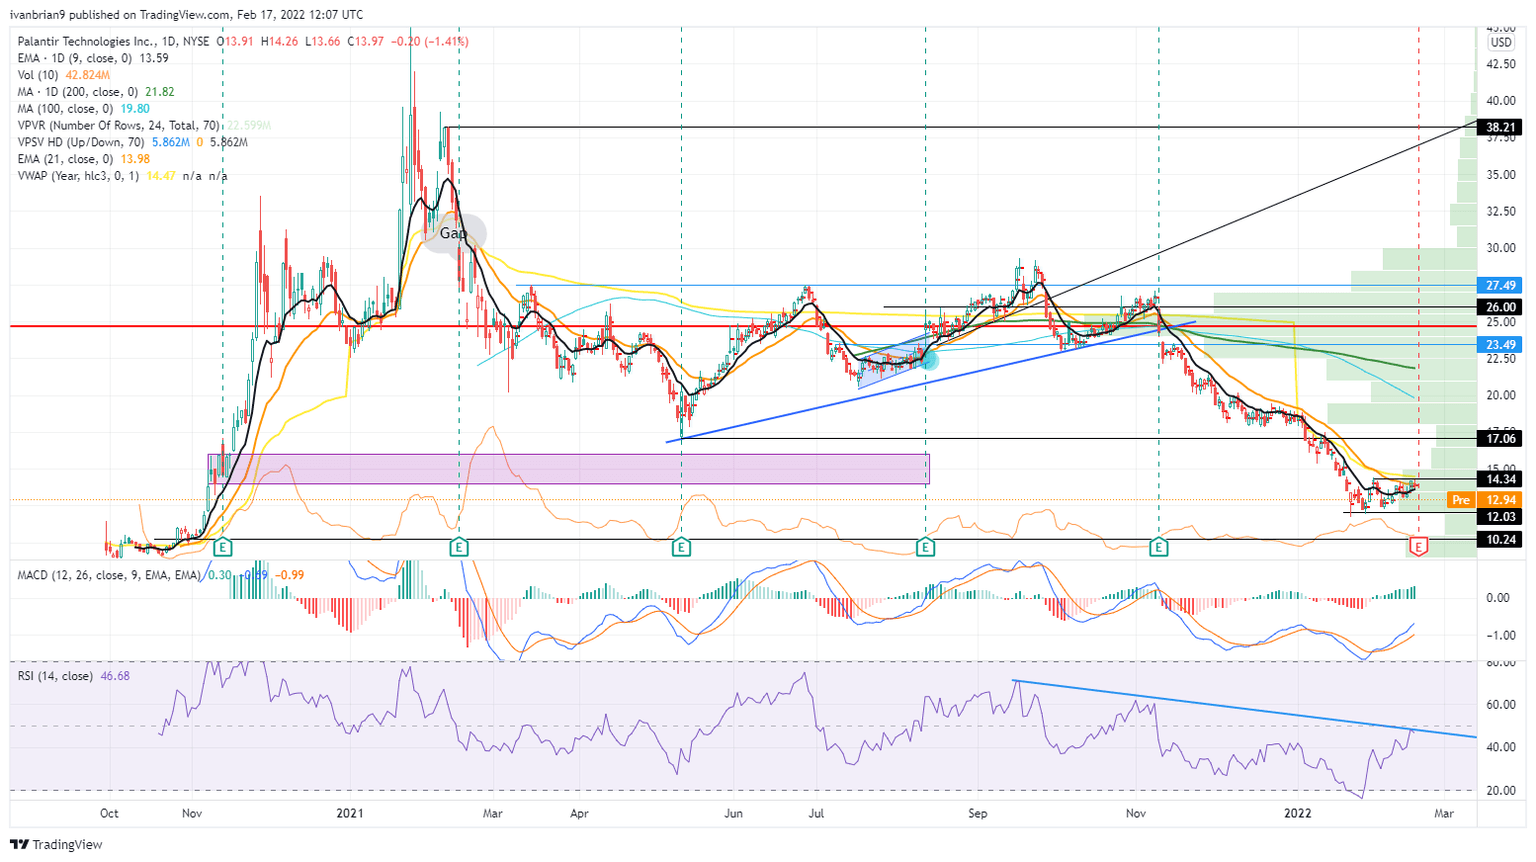1536x862 pixels.
Task: Click the 2021 label on time axis
Action: click(350, 814)
